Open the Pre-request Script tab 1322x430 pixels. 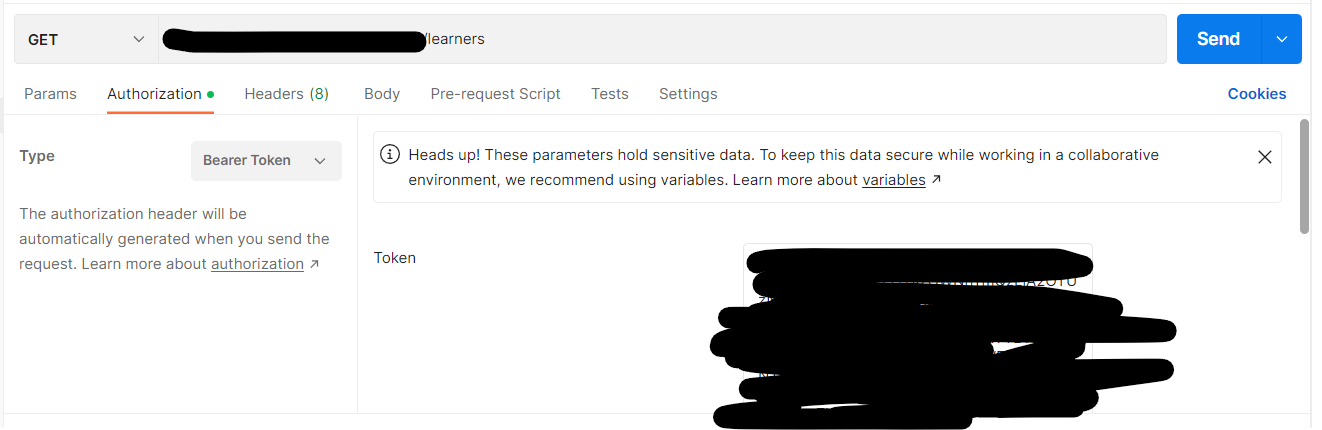pyautogui.click(x=495, y=94)
